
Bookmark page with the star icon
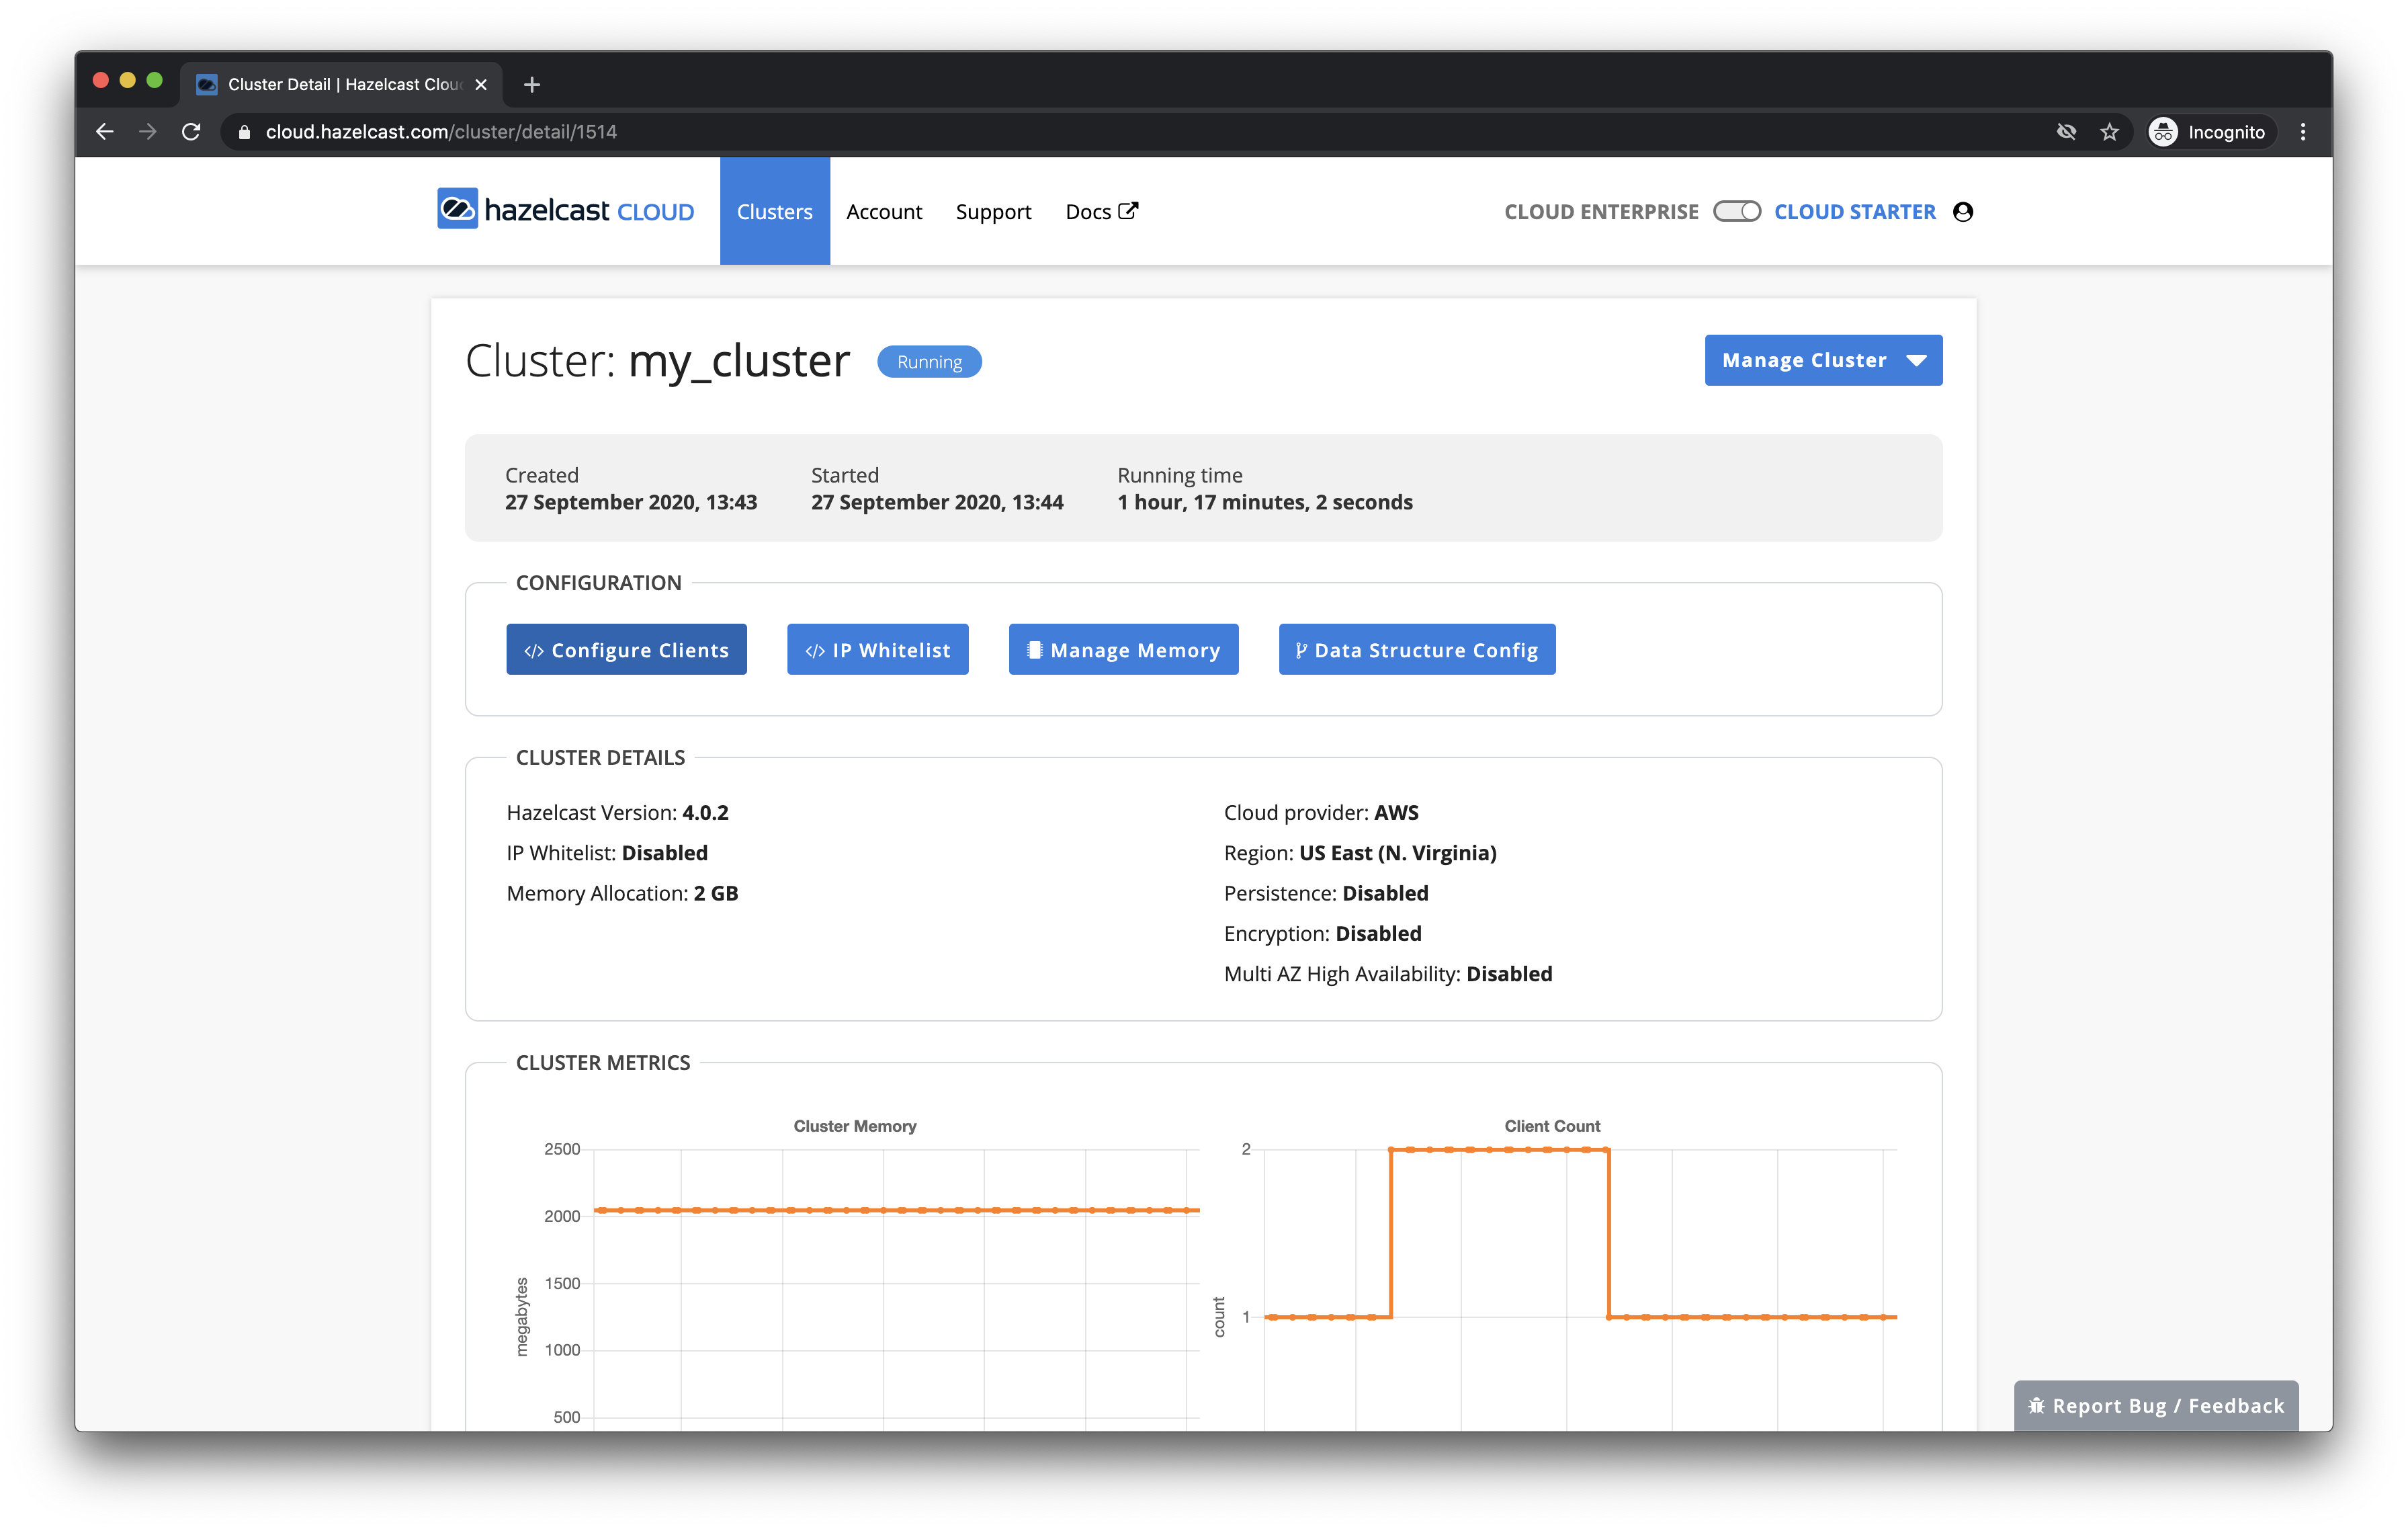pyautogui.click(x=2109, y=132)
